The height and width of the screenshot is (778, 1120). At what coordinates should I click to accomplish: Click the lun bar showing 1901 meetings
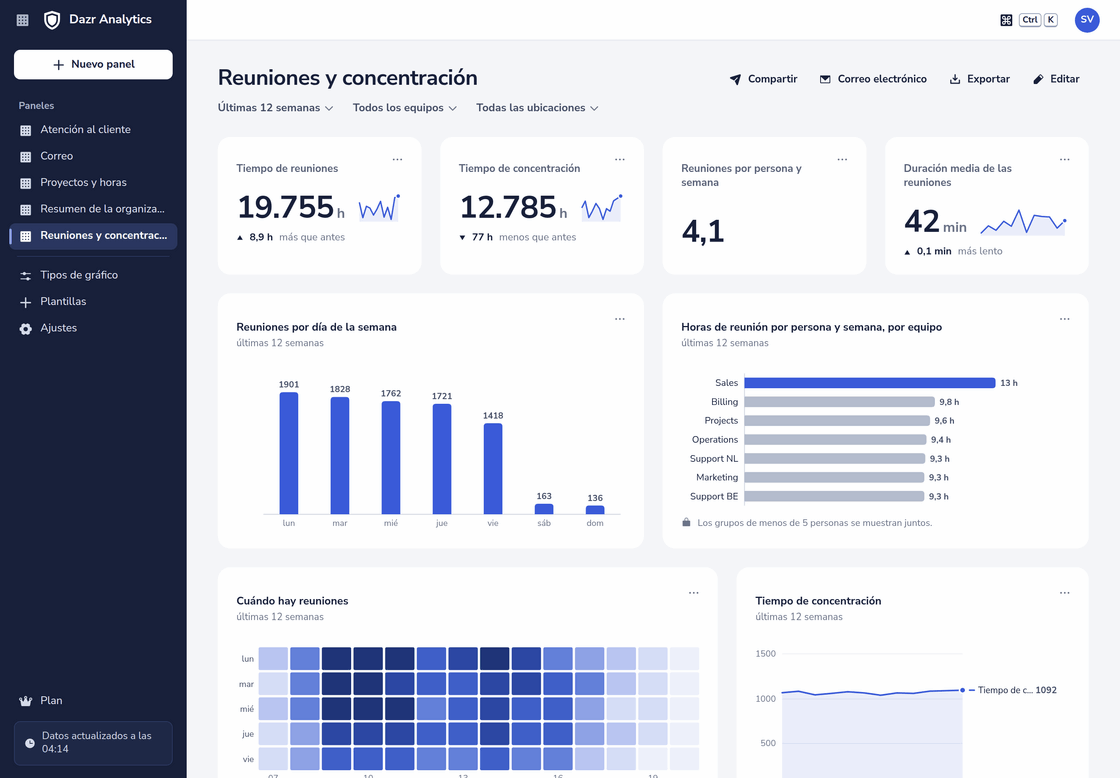[x=289, y=453]
